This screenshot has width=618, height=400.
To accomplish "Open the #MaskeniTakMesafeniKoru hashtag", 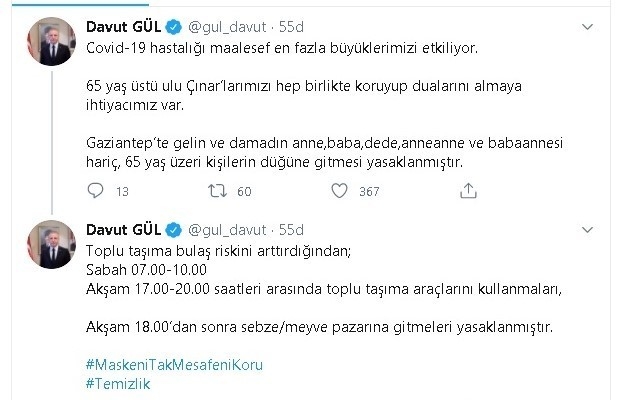I will pyautogui.click(x=175, y=366).
